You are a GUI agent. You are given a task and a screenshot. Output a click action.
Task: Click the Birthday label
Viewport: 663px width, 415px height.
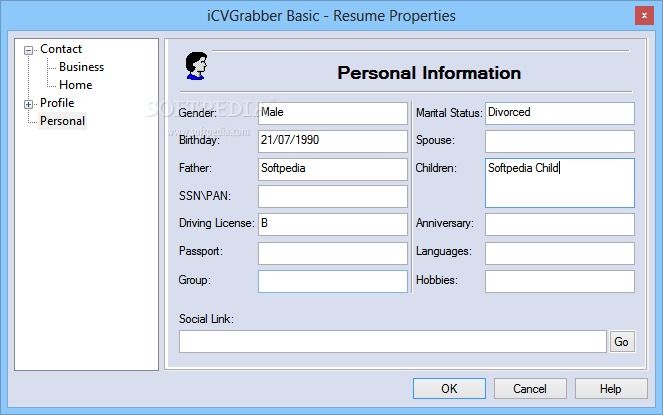199,140
